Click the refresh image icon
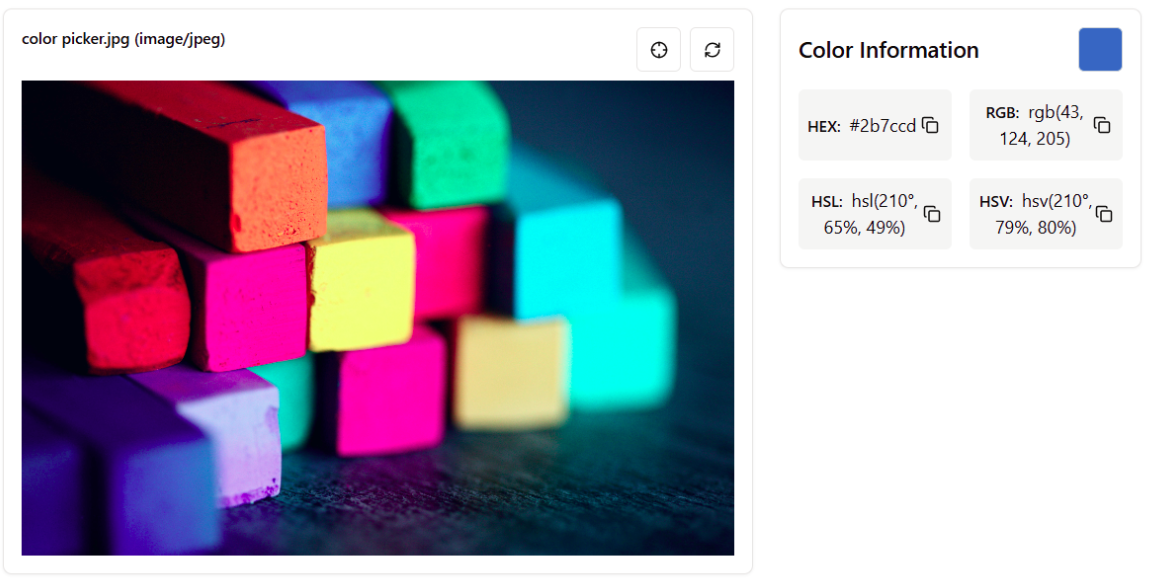 [x=711, y=48]
